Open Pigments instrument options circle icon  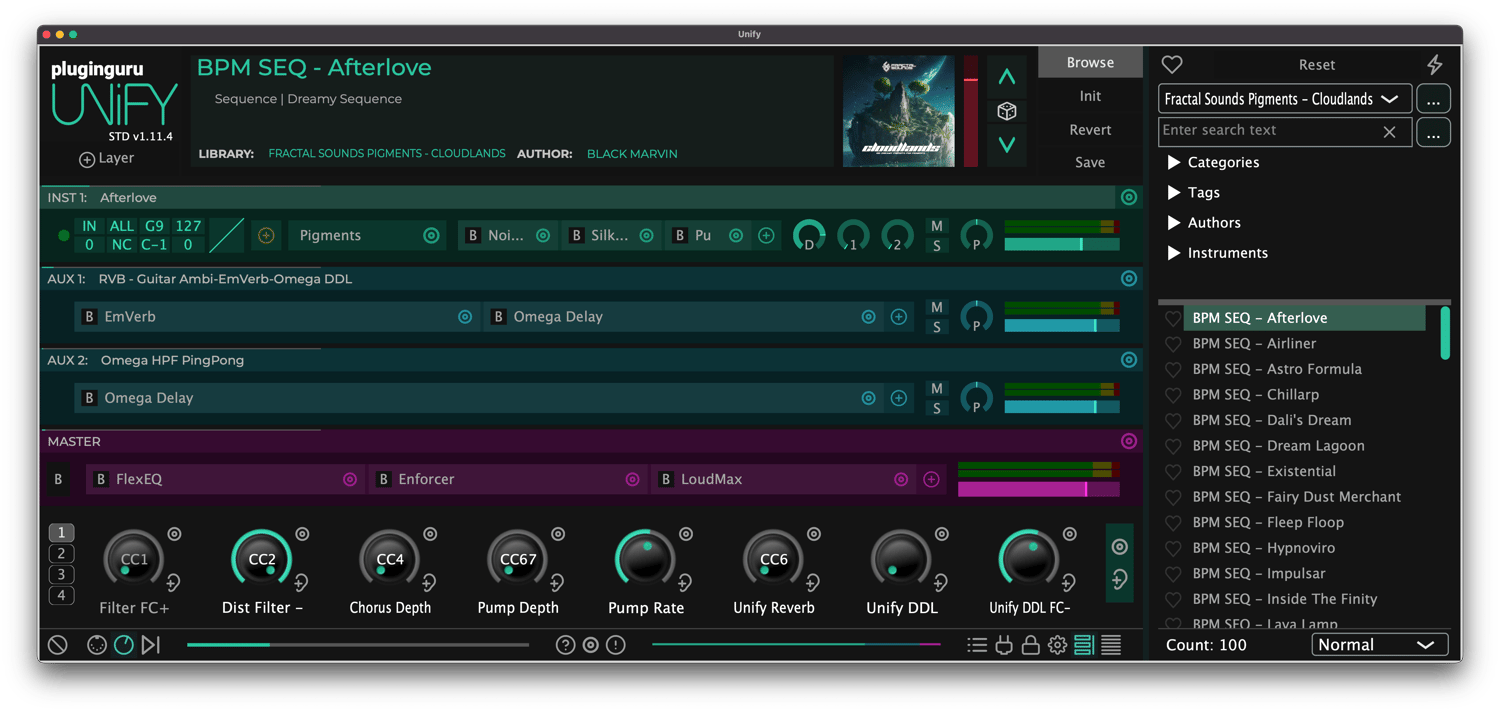point(431,236)
